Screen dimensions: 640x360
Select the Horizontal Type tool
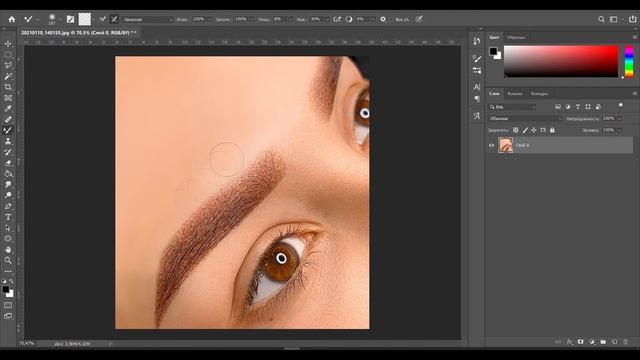tap(8, 217)
